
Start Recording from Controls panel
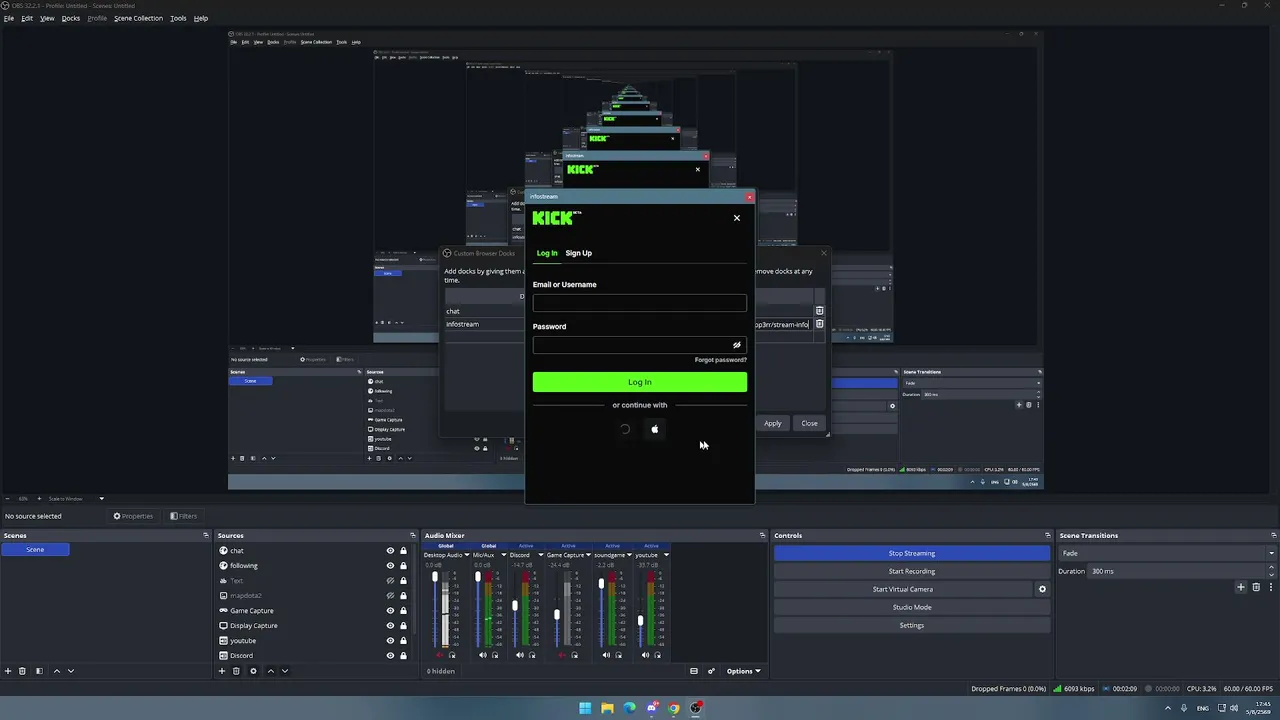coord(912,571)
